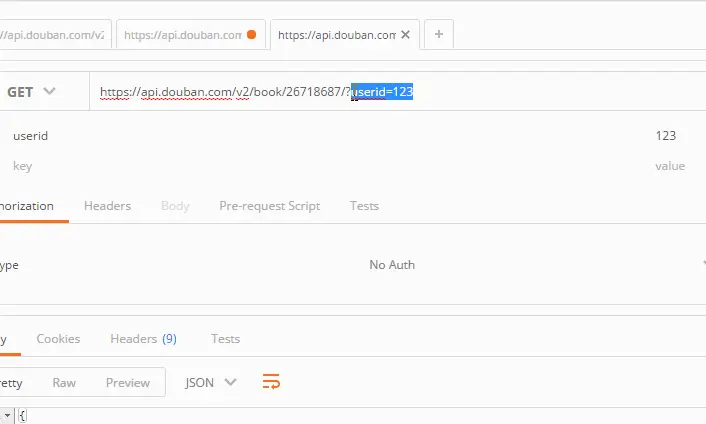
Task: Open the response Tests tab
Action: 226,338
